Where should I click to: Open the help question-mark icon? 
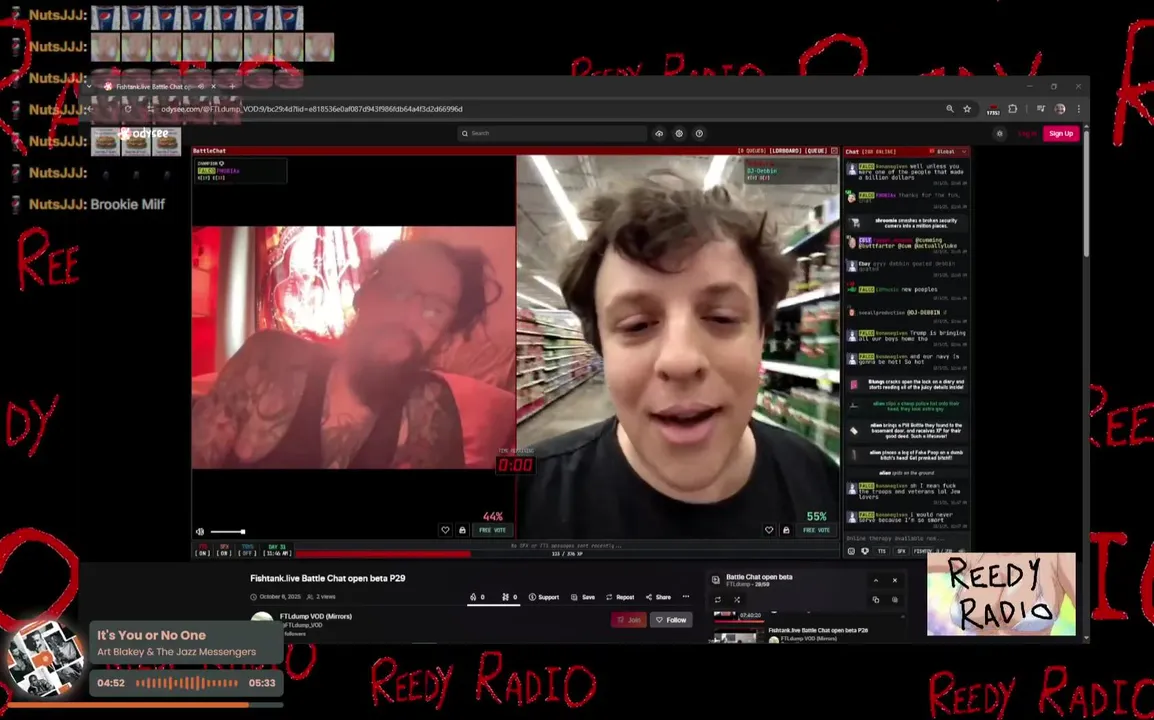(x=699, y=133)
